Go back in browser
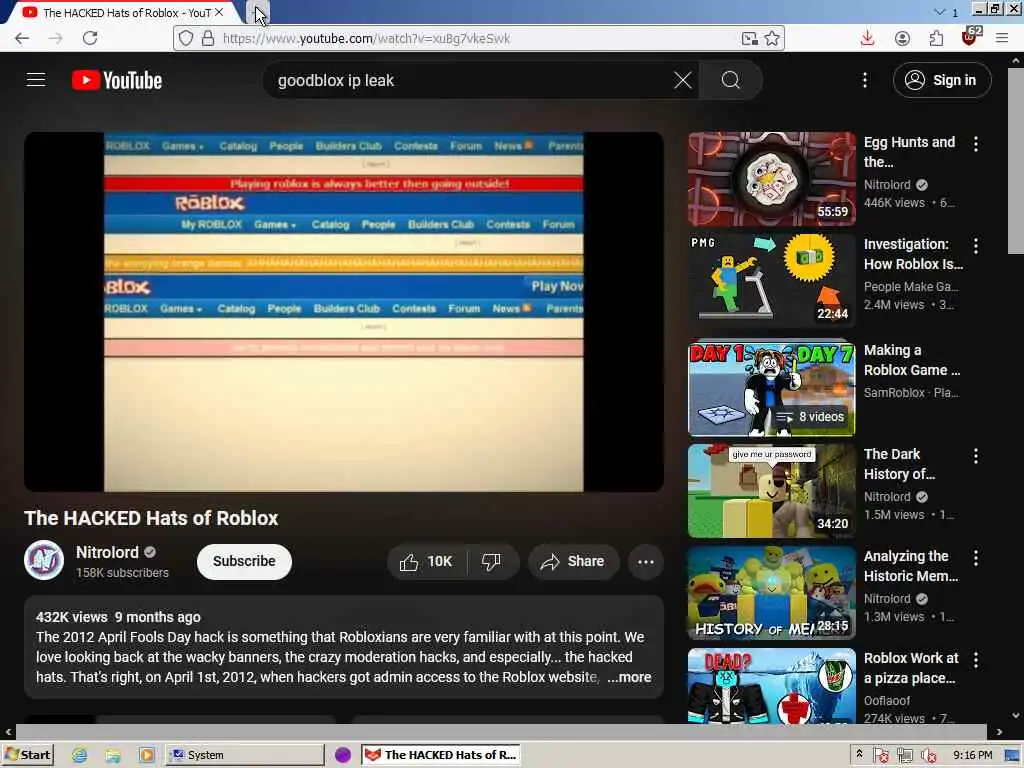Image resolution: width=1024 pixels, height=768 pixels. pos(22,38)
